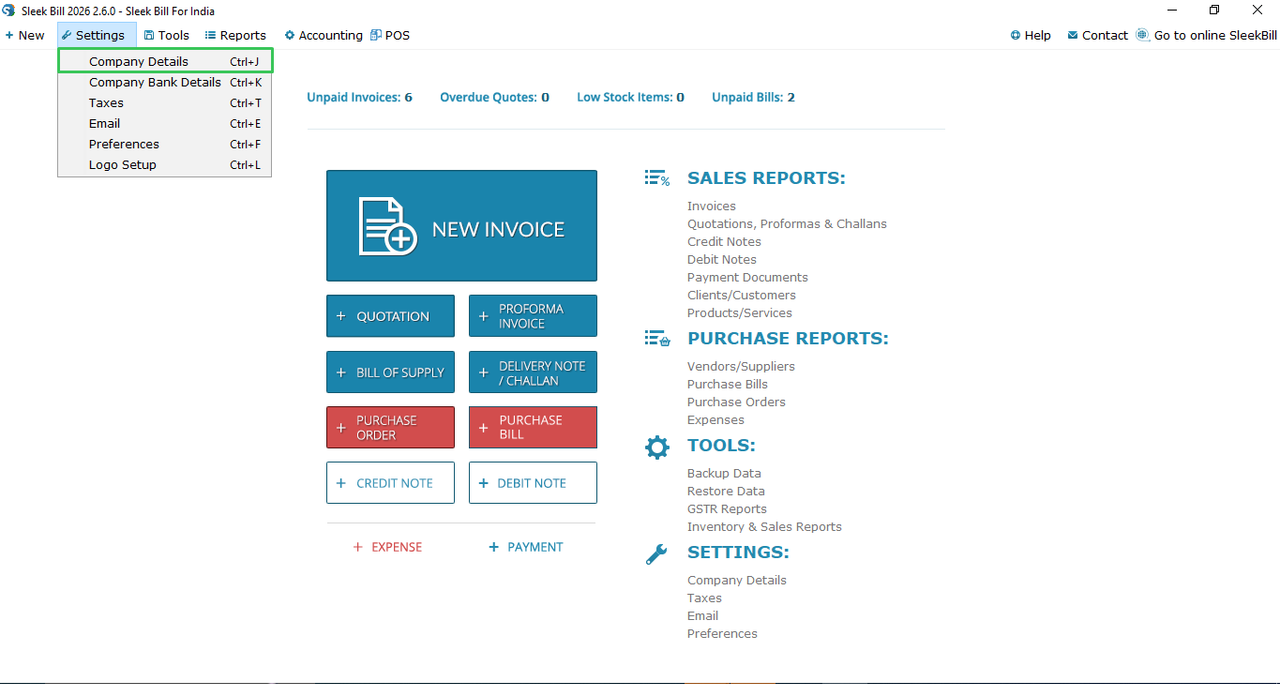This screenshot has height=684, width=1280.
Task: Open the Overdue Quotes: 0 link
Action: tap(495, 97)
